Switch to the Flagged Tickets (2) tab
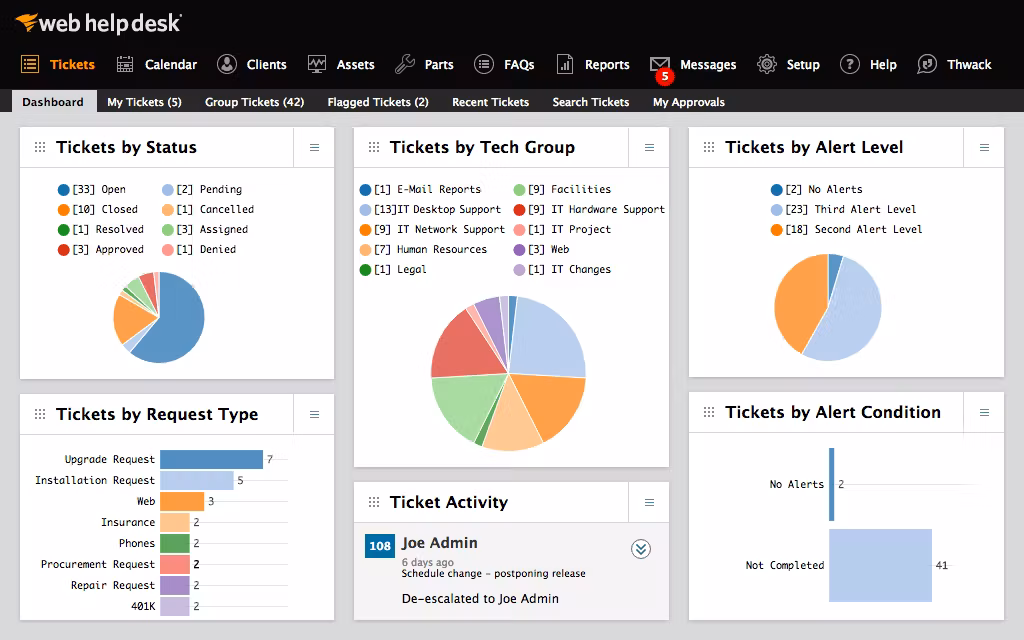The image size is (1024, 640). [x=378, y=102]
